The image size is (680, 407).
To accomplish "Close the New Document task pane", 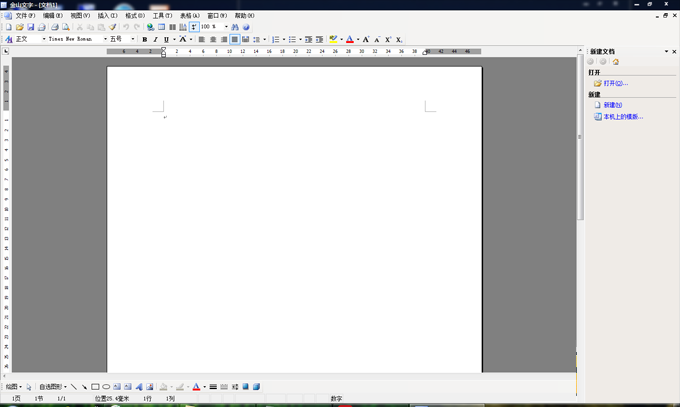I will pos(674,52).
